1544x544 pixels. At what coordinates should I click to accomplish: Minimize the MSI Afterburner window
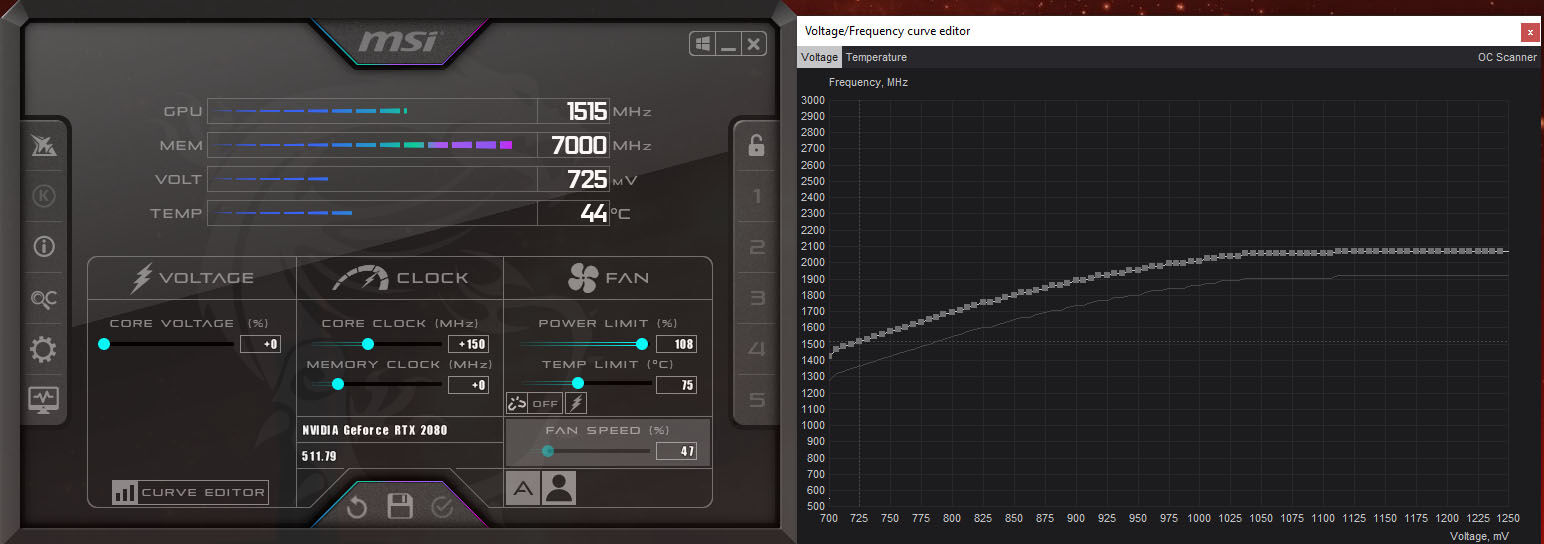pyautogui.click(x=728, y=44)
